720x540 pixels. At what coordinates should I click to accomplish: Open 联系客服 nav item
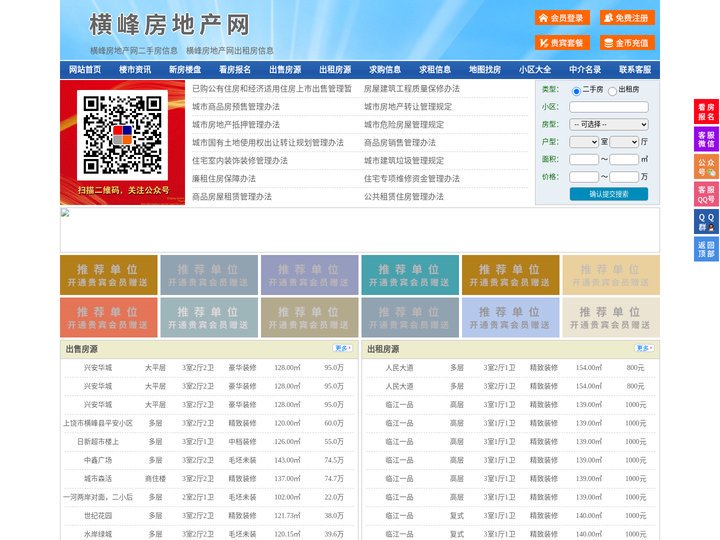coord(635,70)
